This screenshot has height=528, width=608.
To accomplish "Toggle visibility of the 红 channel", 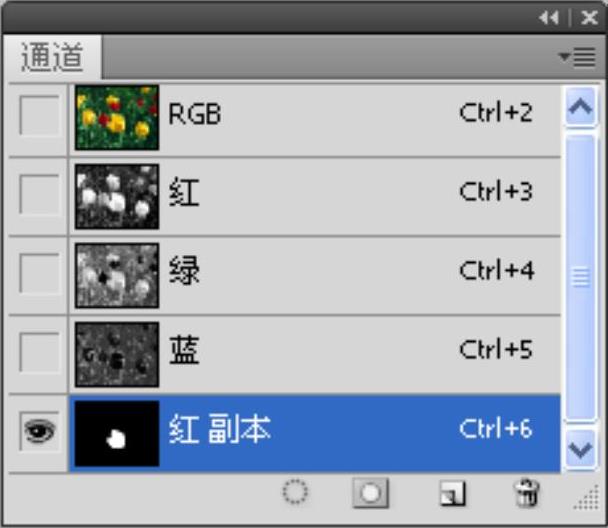I will tap(39, 194).
